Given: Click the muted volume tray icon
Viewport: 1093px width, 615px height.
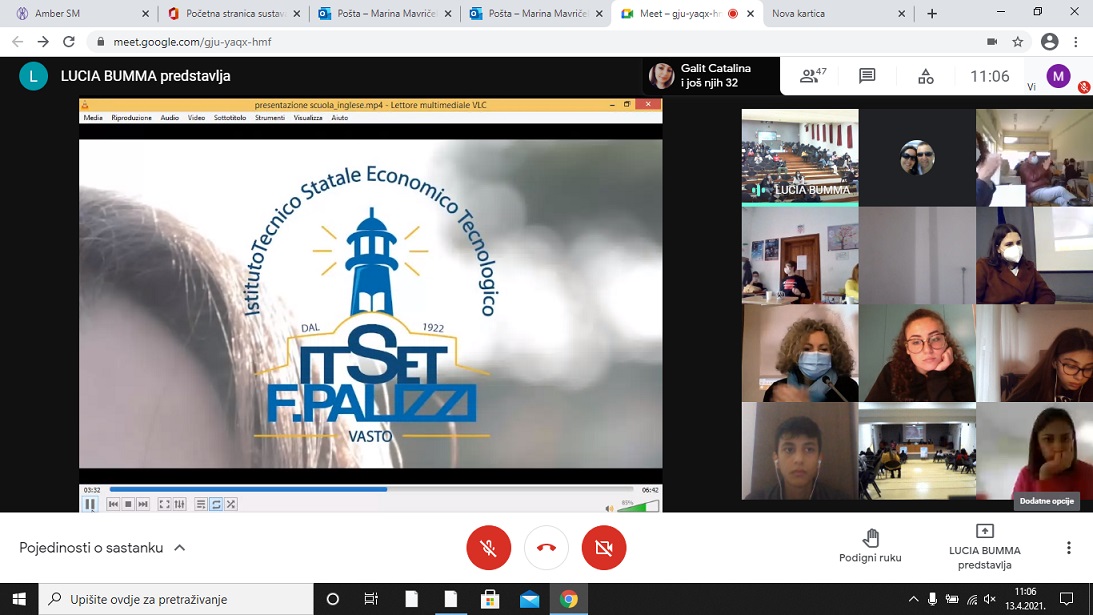Looking at the screenshot, I should [990, 599].
